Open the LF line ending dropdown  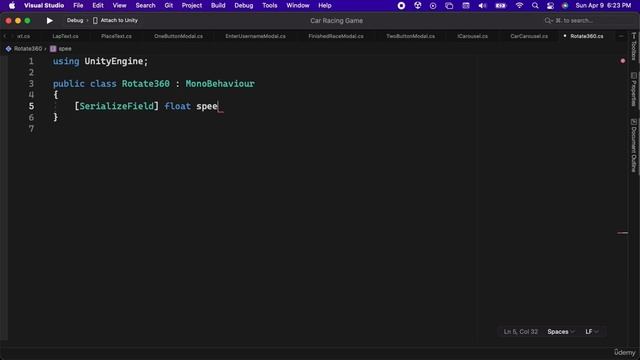coord(591,332)
